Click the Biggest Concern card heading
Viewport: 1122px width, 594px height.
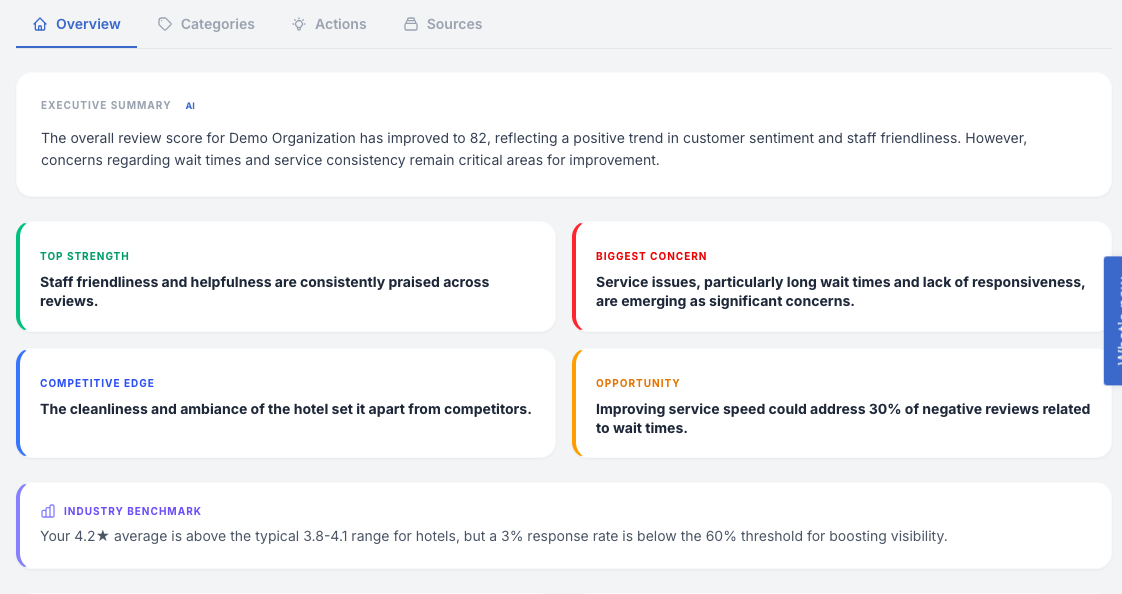[651, 257]
